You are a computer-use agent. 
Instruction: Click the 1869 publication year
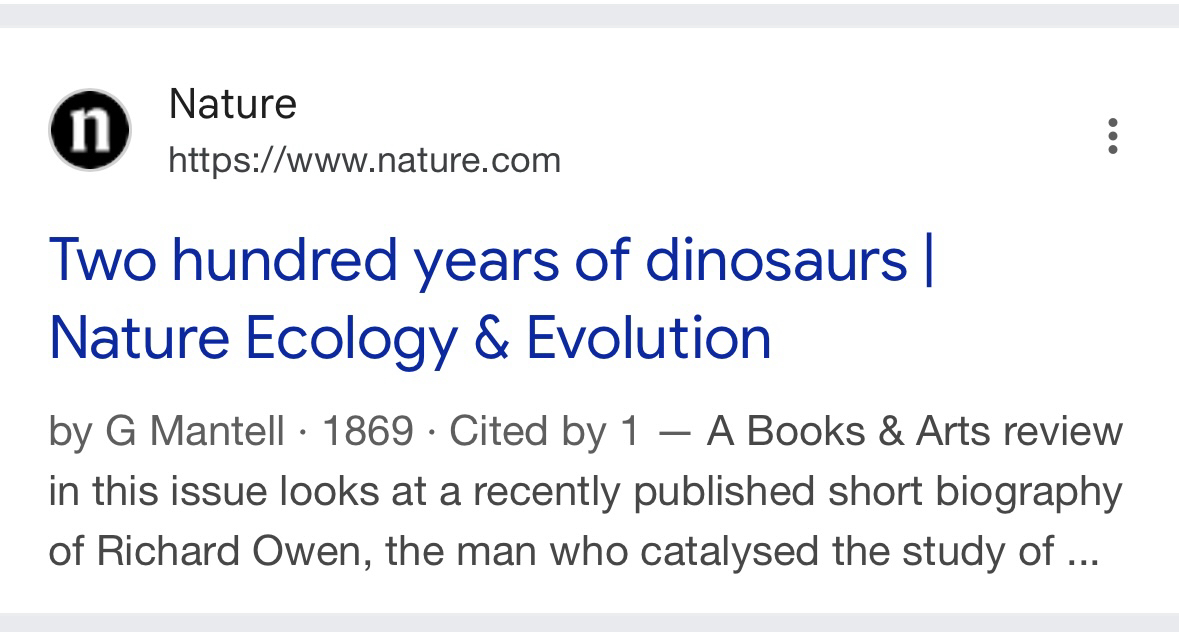(x=368, y=432)
